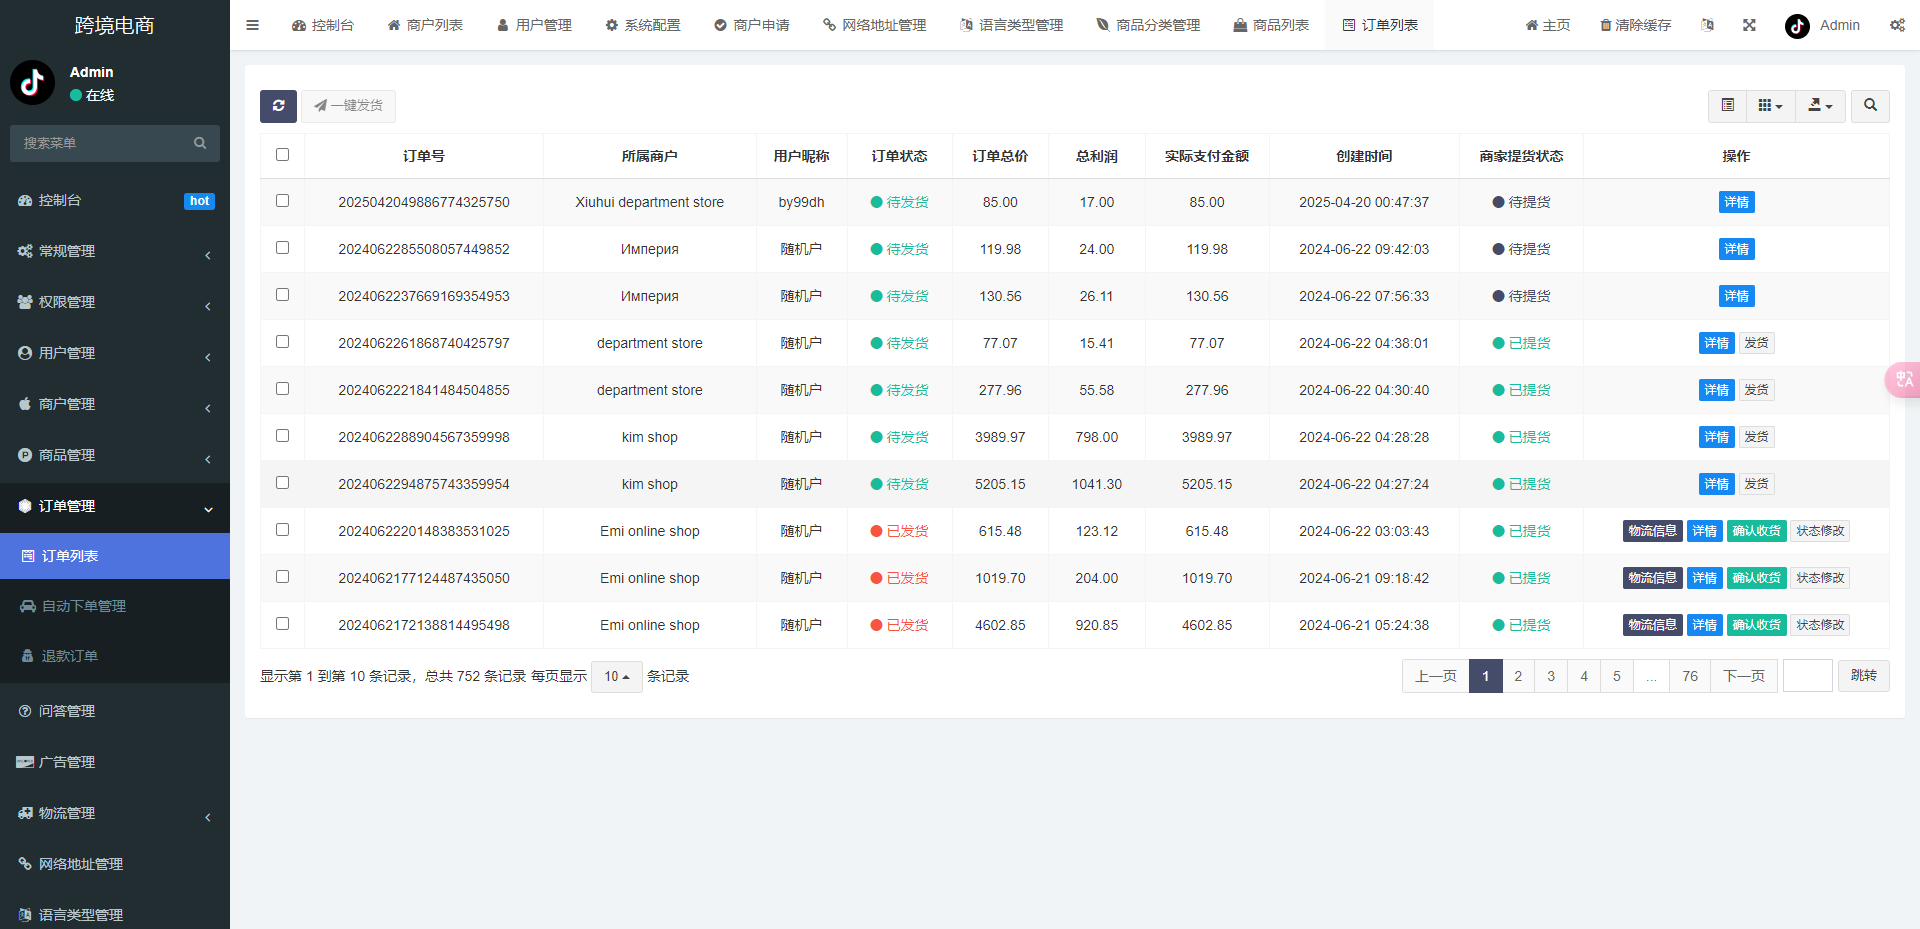Image resolution: width=1920 pixels, height=929 pixels.
Task: Tick the checkbox for order 4602.85 row
Action: click(x=282, y=624)
